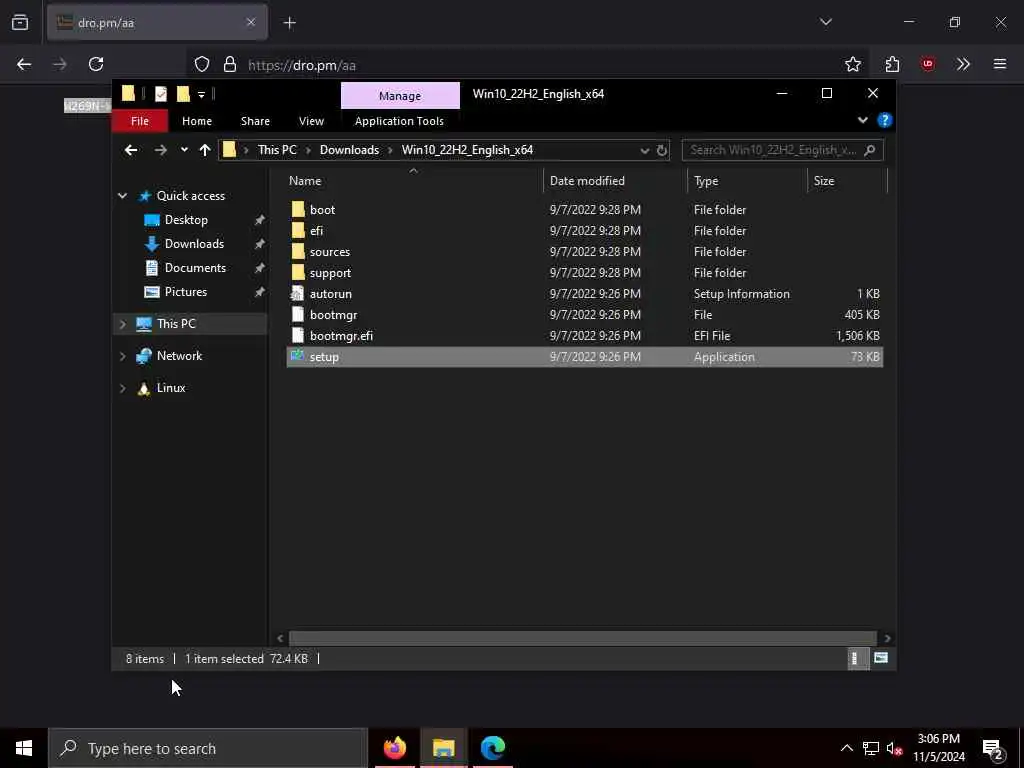1024x768 pixels.
Task: Expand the Network tree node
Action: coord(123,356)
